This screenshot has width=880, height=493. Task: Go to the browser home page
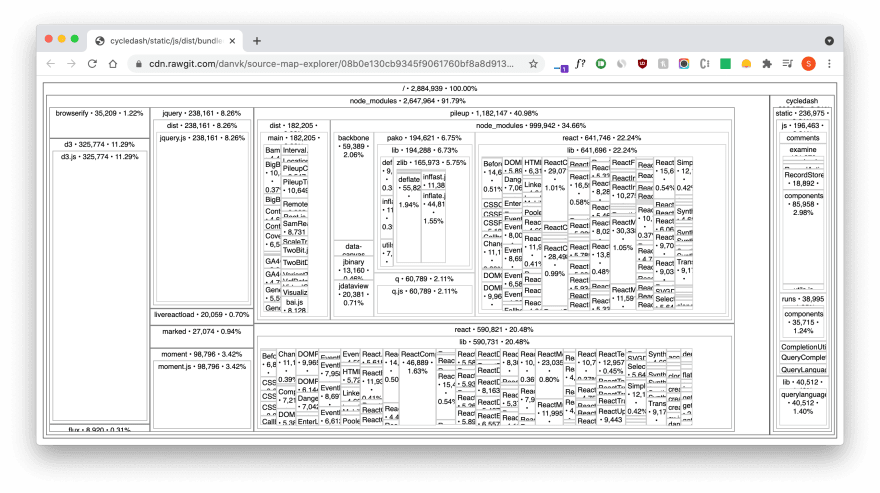pyautogui.click(x=113, y=64)
